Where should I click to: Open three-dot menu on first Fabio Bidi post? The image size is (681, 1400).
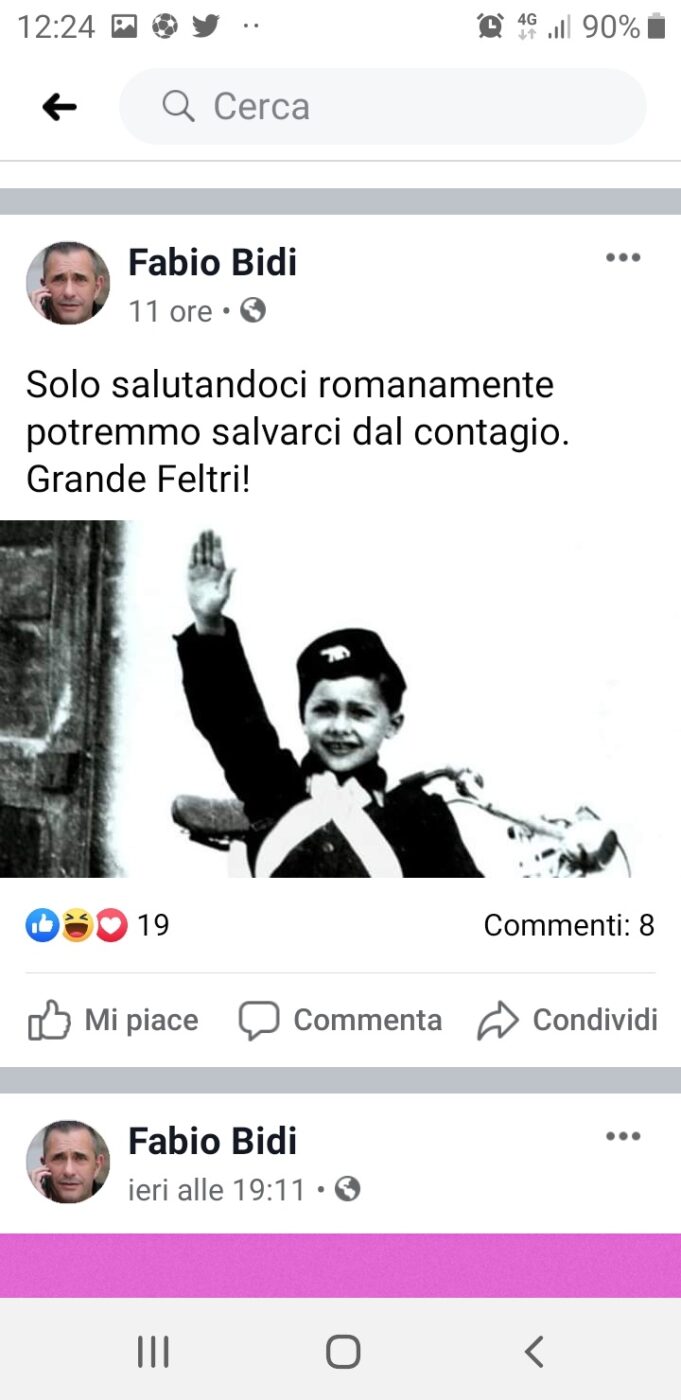point(623,258)
